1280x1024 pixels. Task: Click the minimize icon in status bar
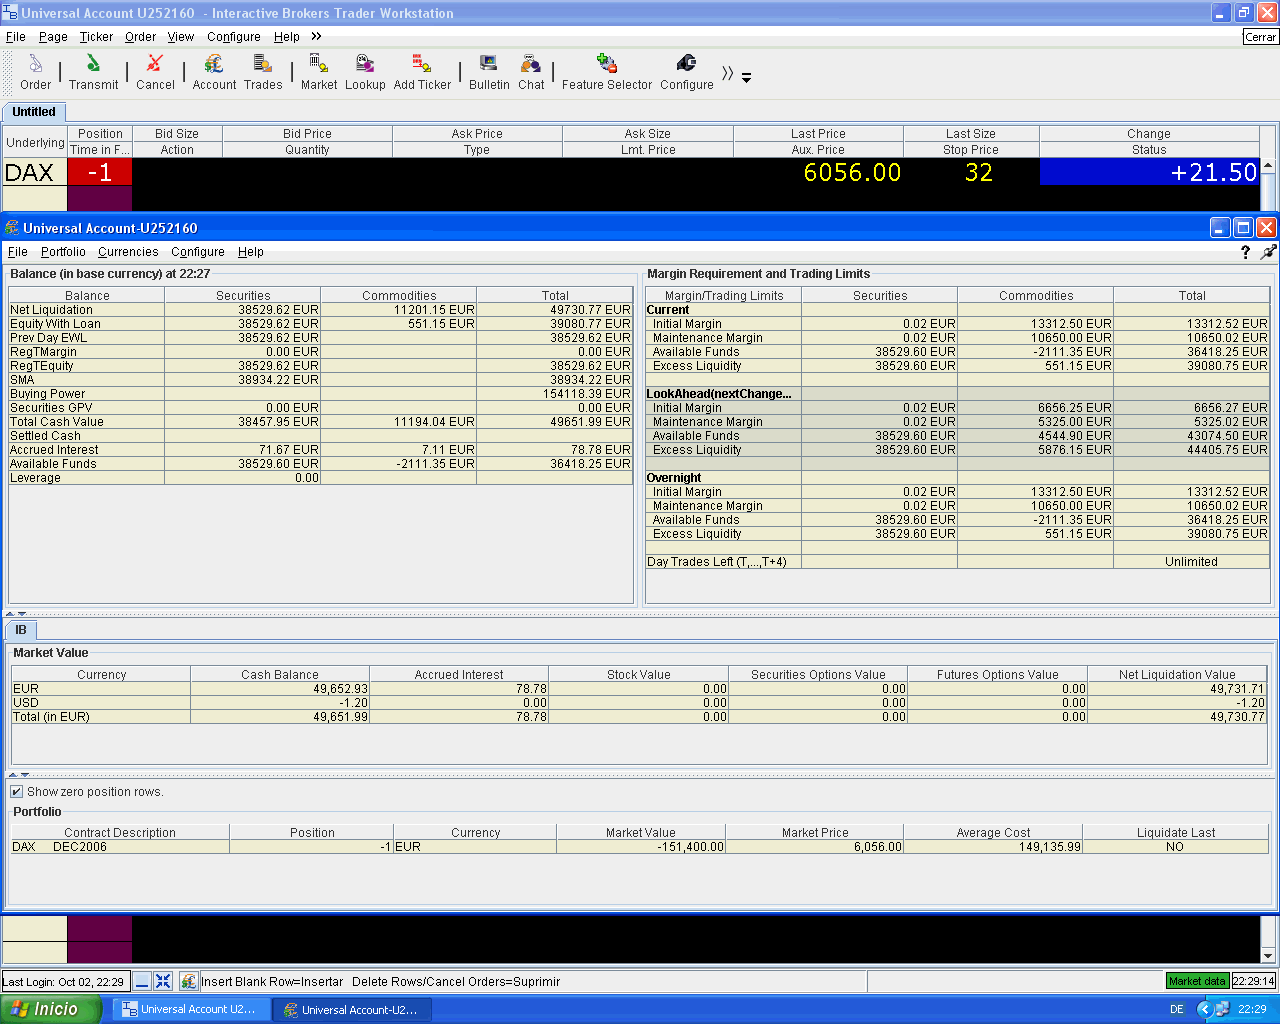[142, 981]
